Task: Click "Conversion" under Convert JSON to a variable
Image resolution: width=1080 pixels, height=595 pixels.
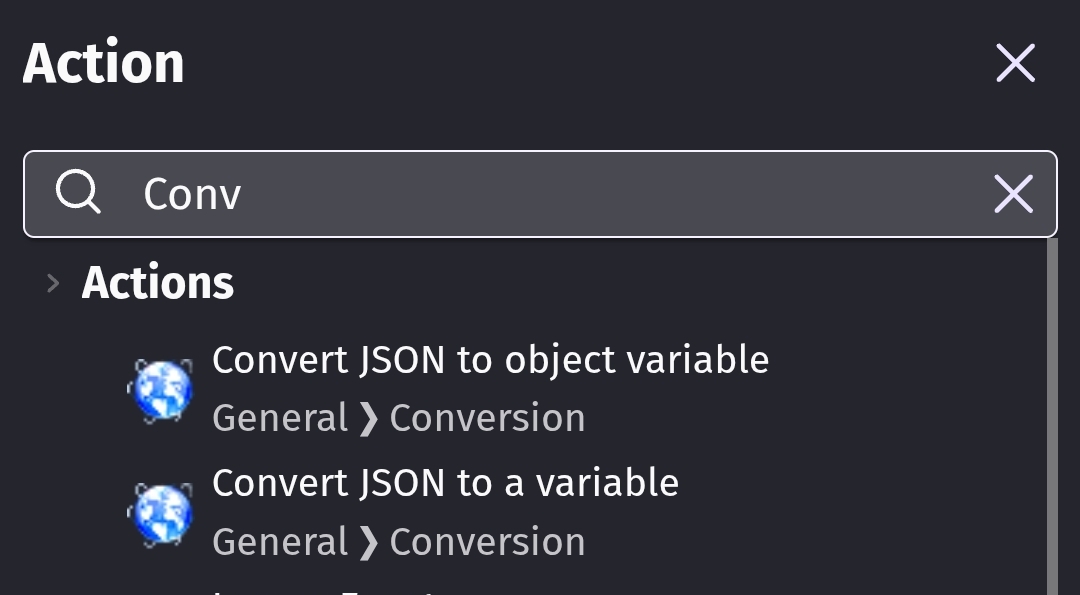Action: coord(487,542)
